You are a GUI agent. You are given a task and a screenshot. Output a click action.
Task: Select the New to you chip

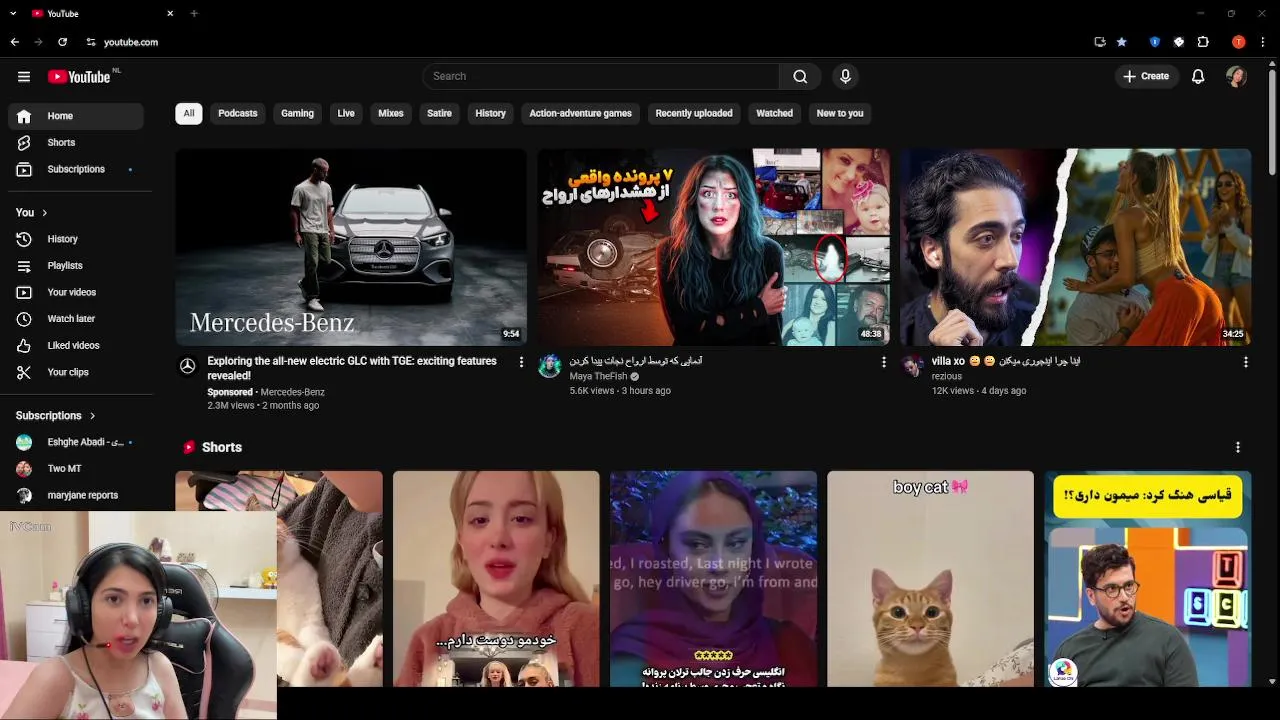(840, 113)
